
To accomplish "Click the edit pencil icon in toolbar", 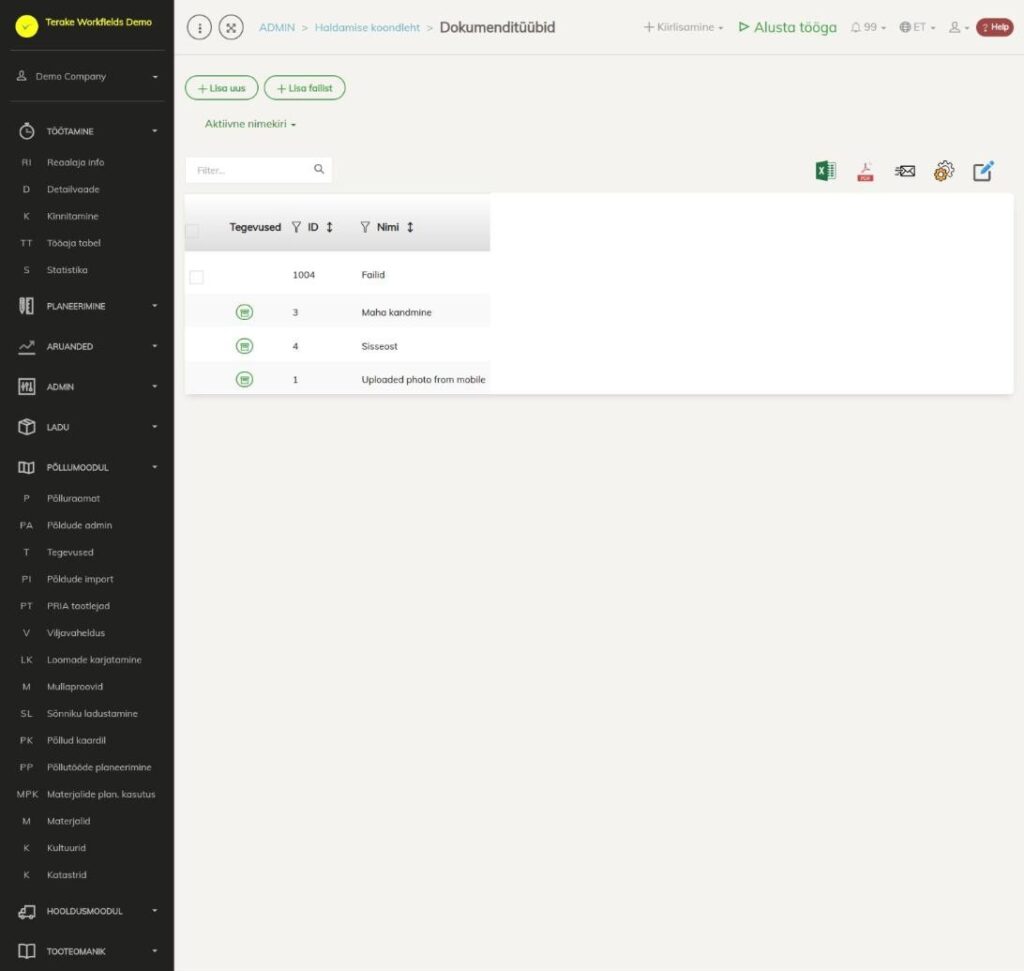I will pyautogui.click(x=983, y=171).
